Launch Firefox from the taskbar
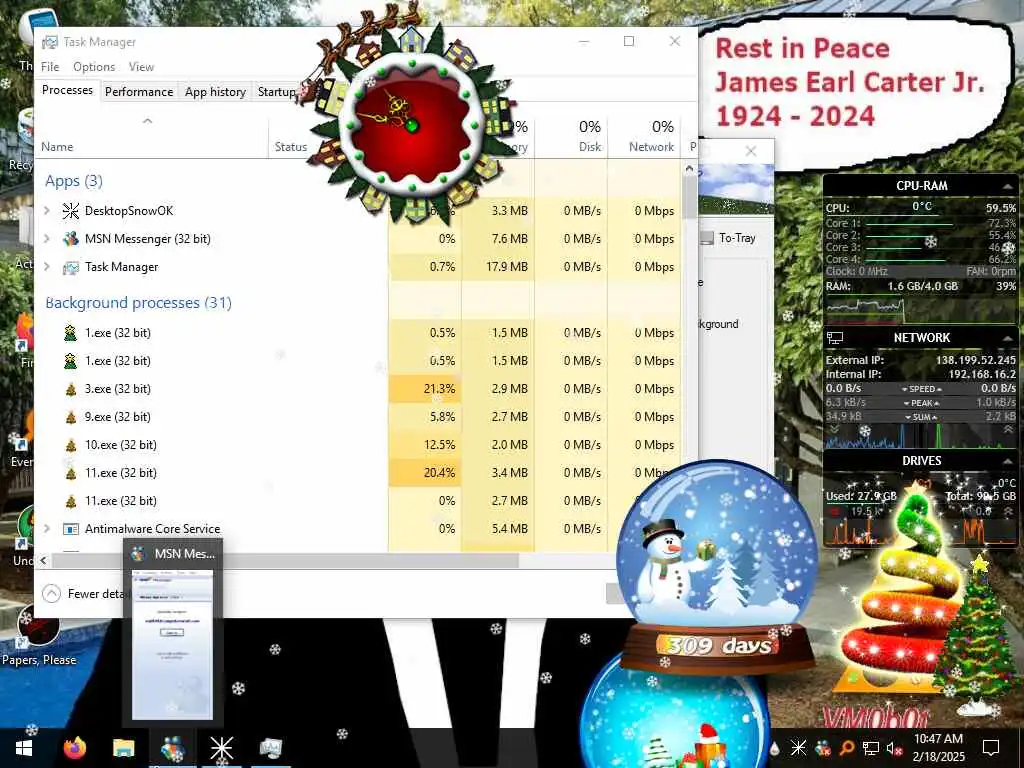This screenshot has height=768, width=1024. click(x=75, y=748)
